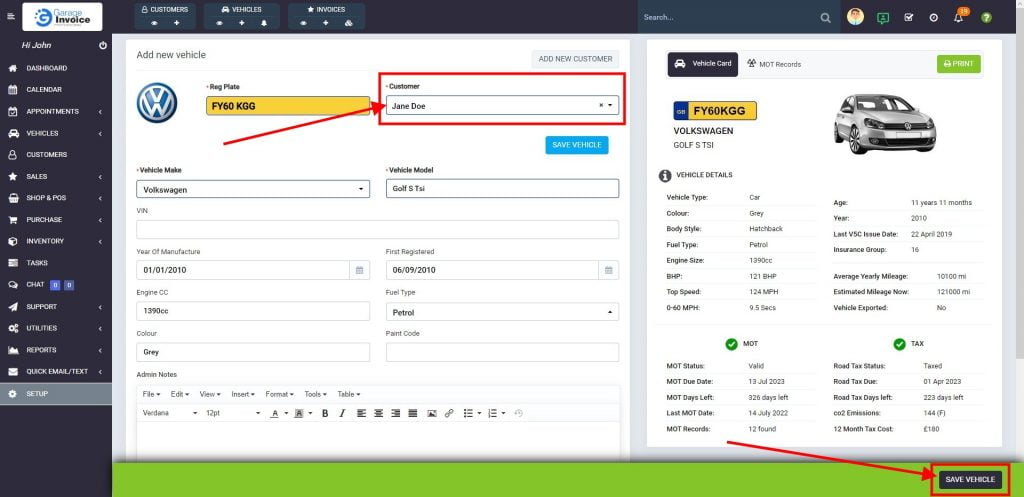Click the Add New Customer button

click(x=575, y=59)
